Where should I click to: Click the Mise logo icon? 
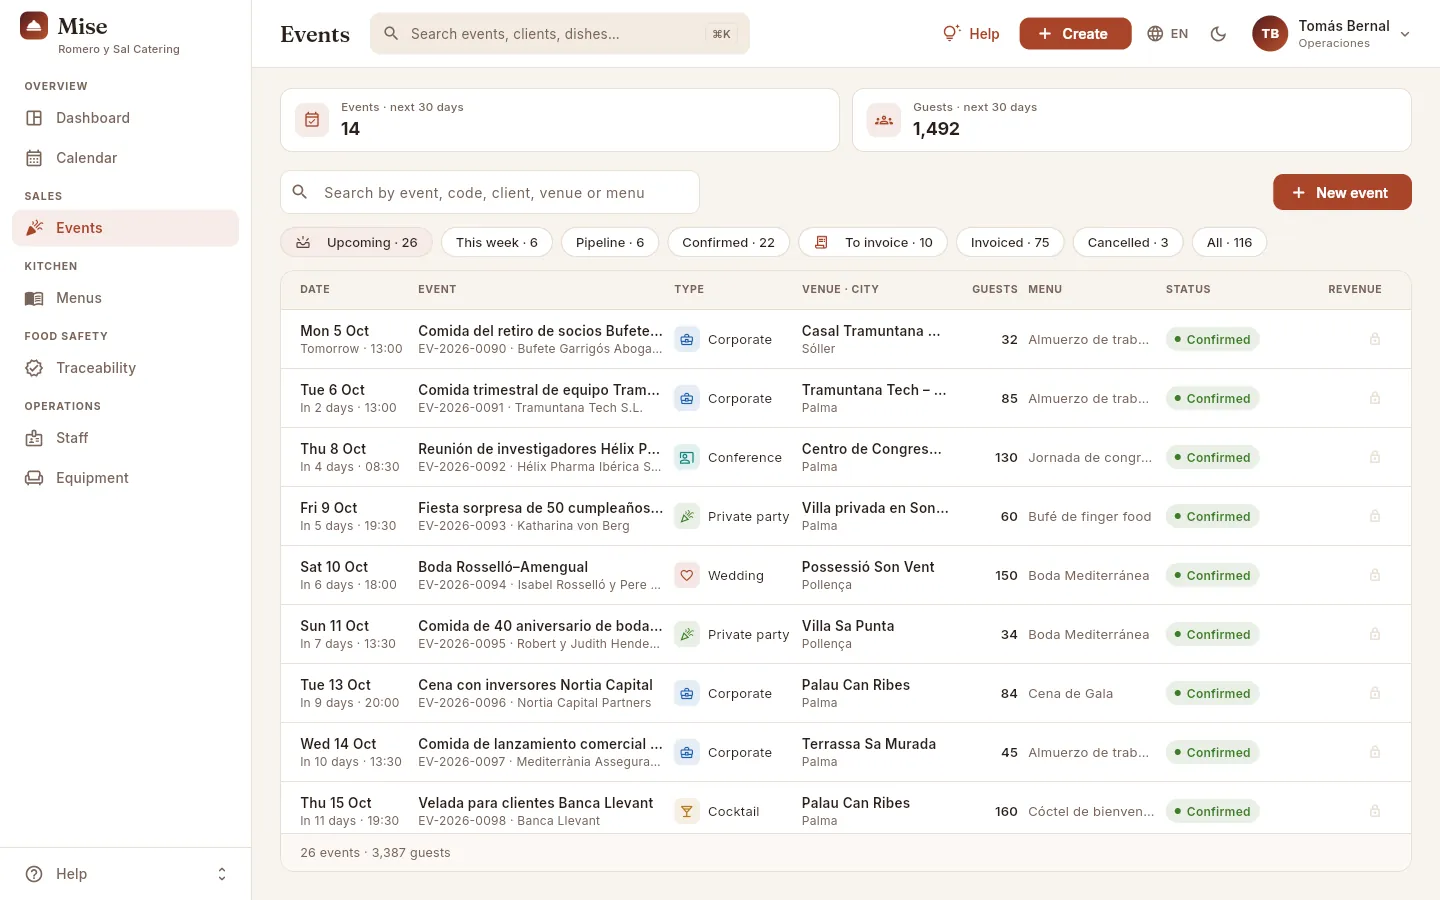tap(34, 26)
